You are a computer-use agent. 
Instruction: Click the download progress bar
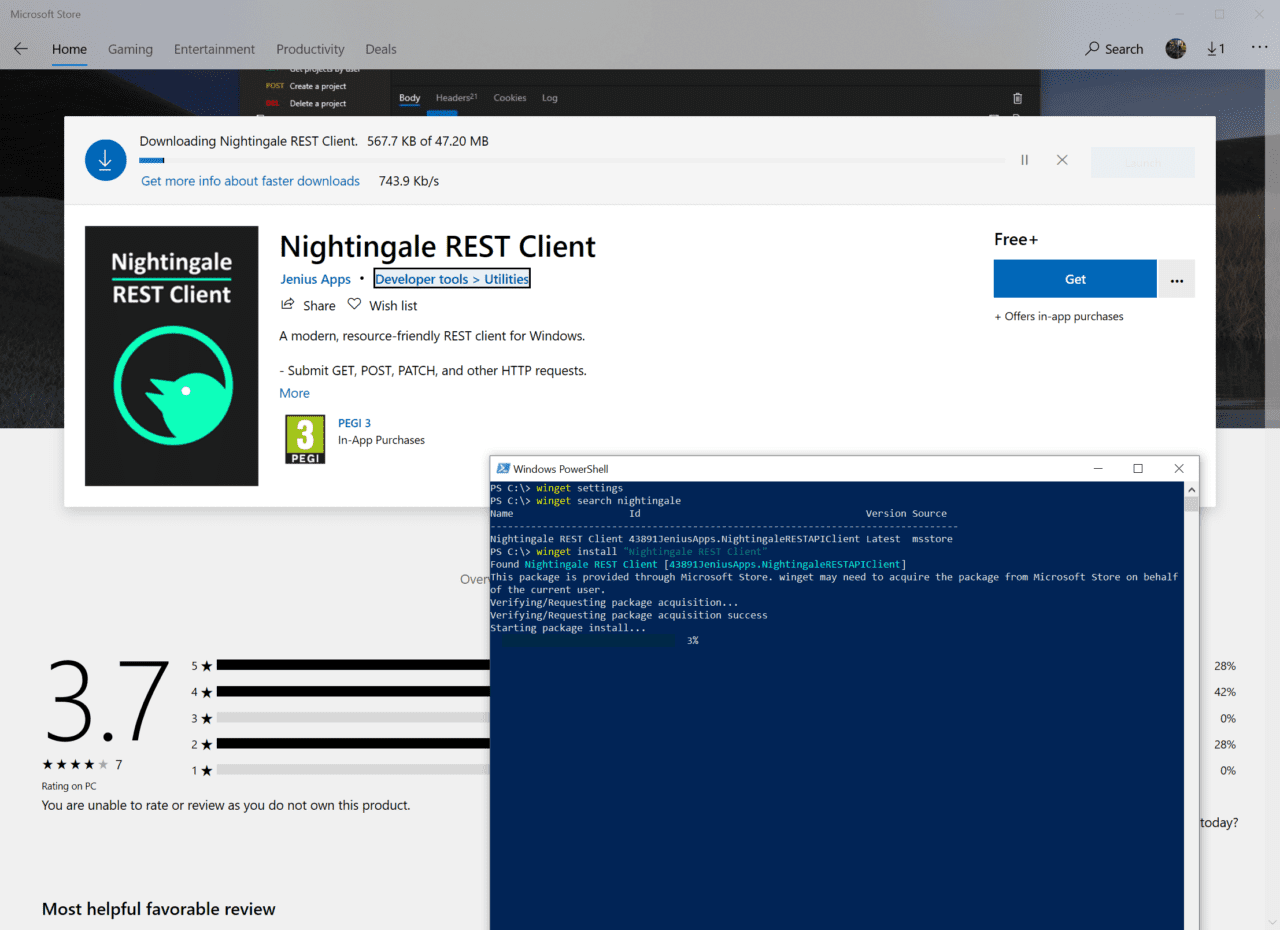click(x=572, y=160)
